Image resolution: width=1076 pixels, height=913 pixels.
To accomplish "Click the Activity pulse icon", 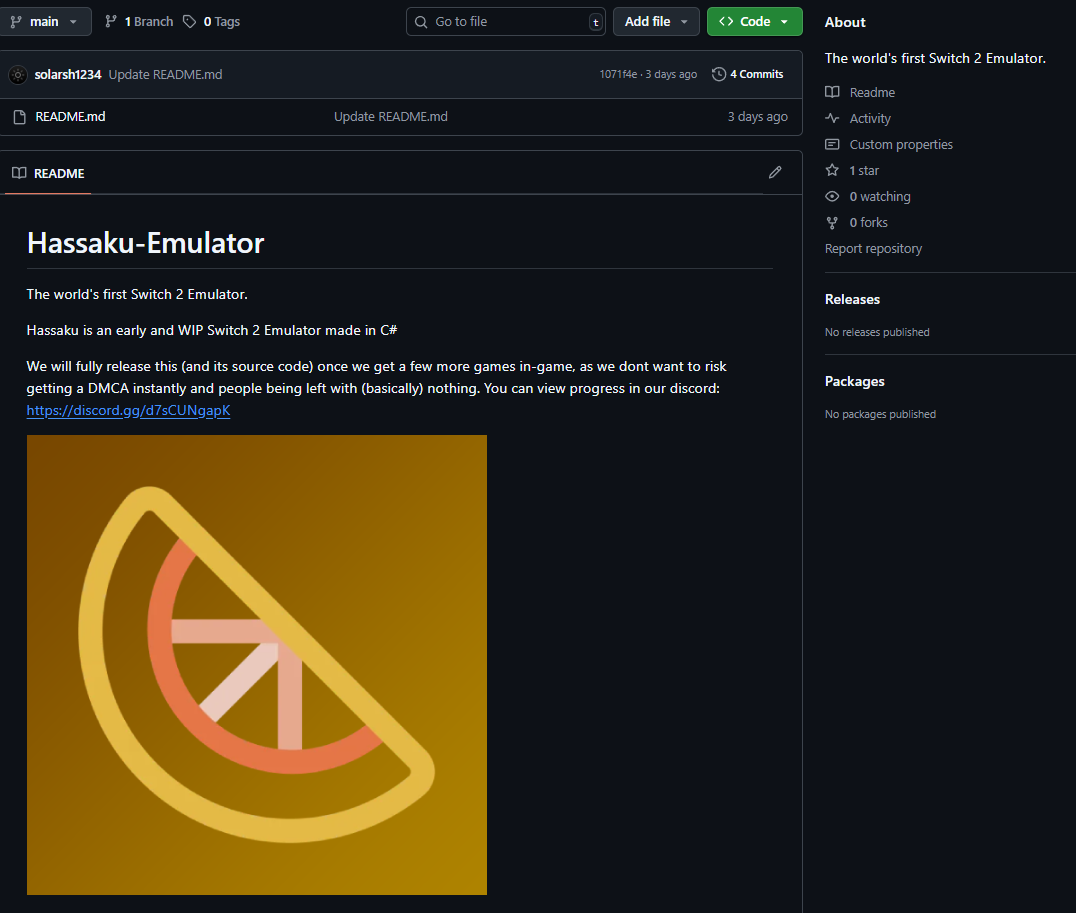I will coord(832,118).
